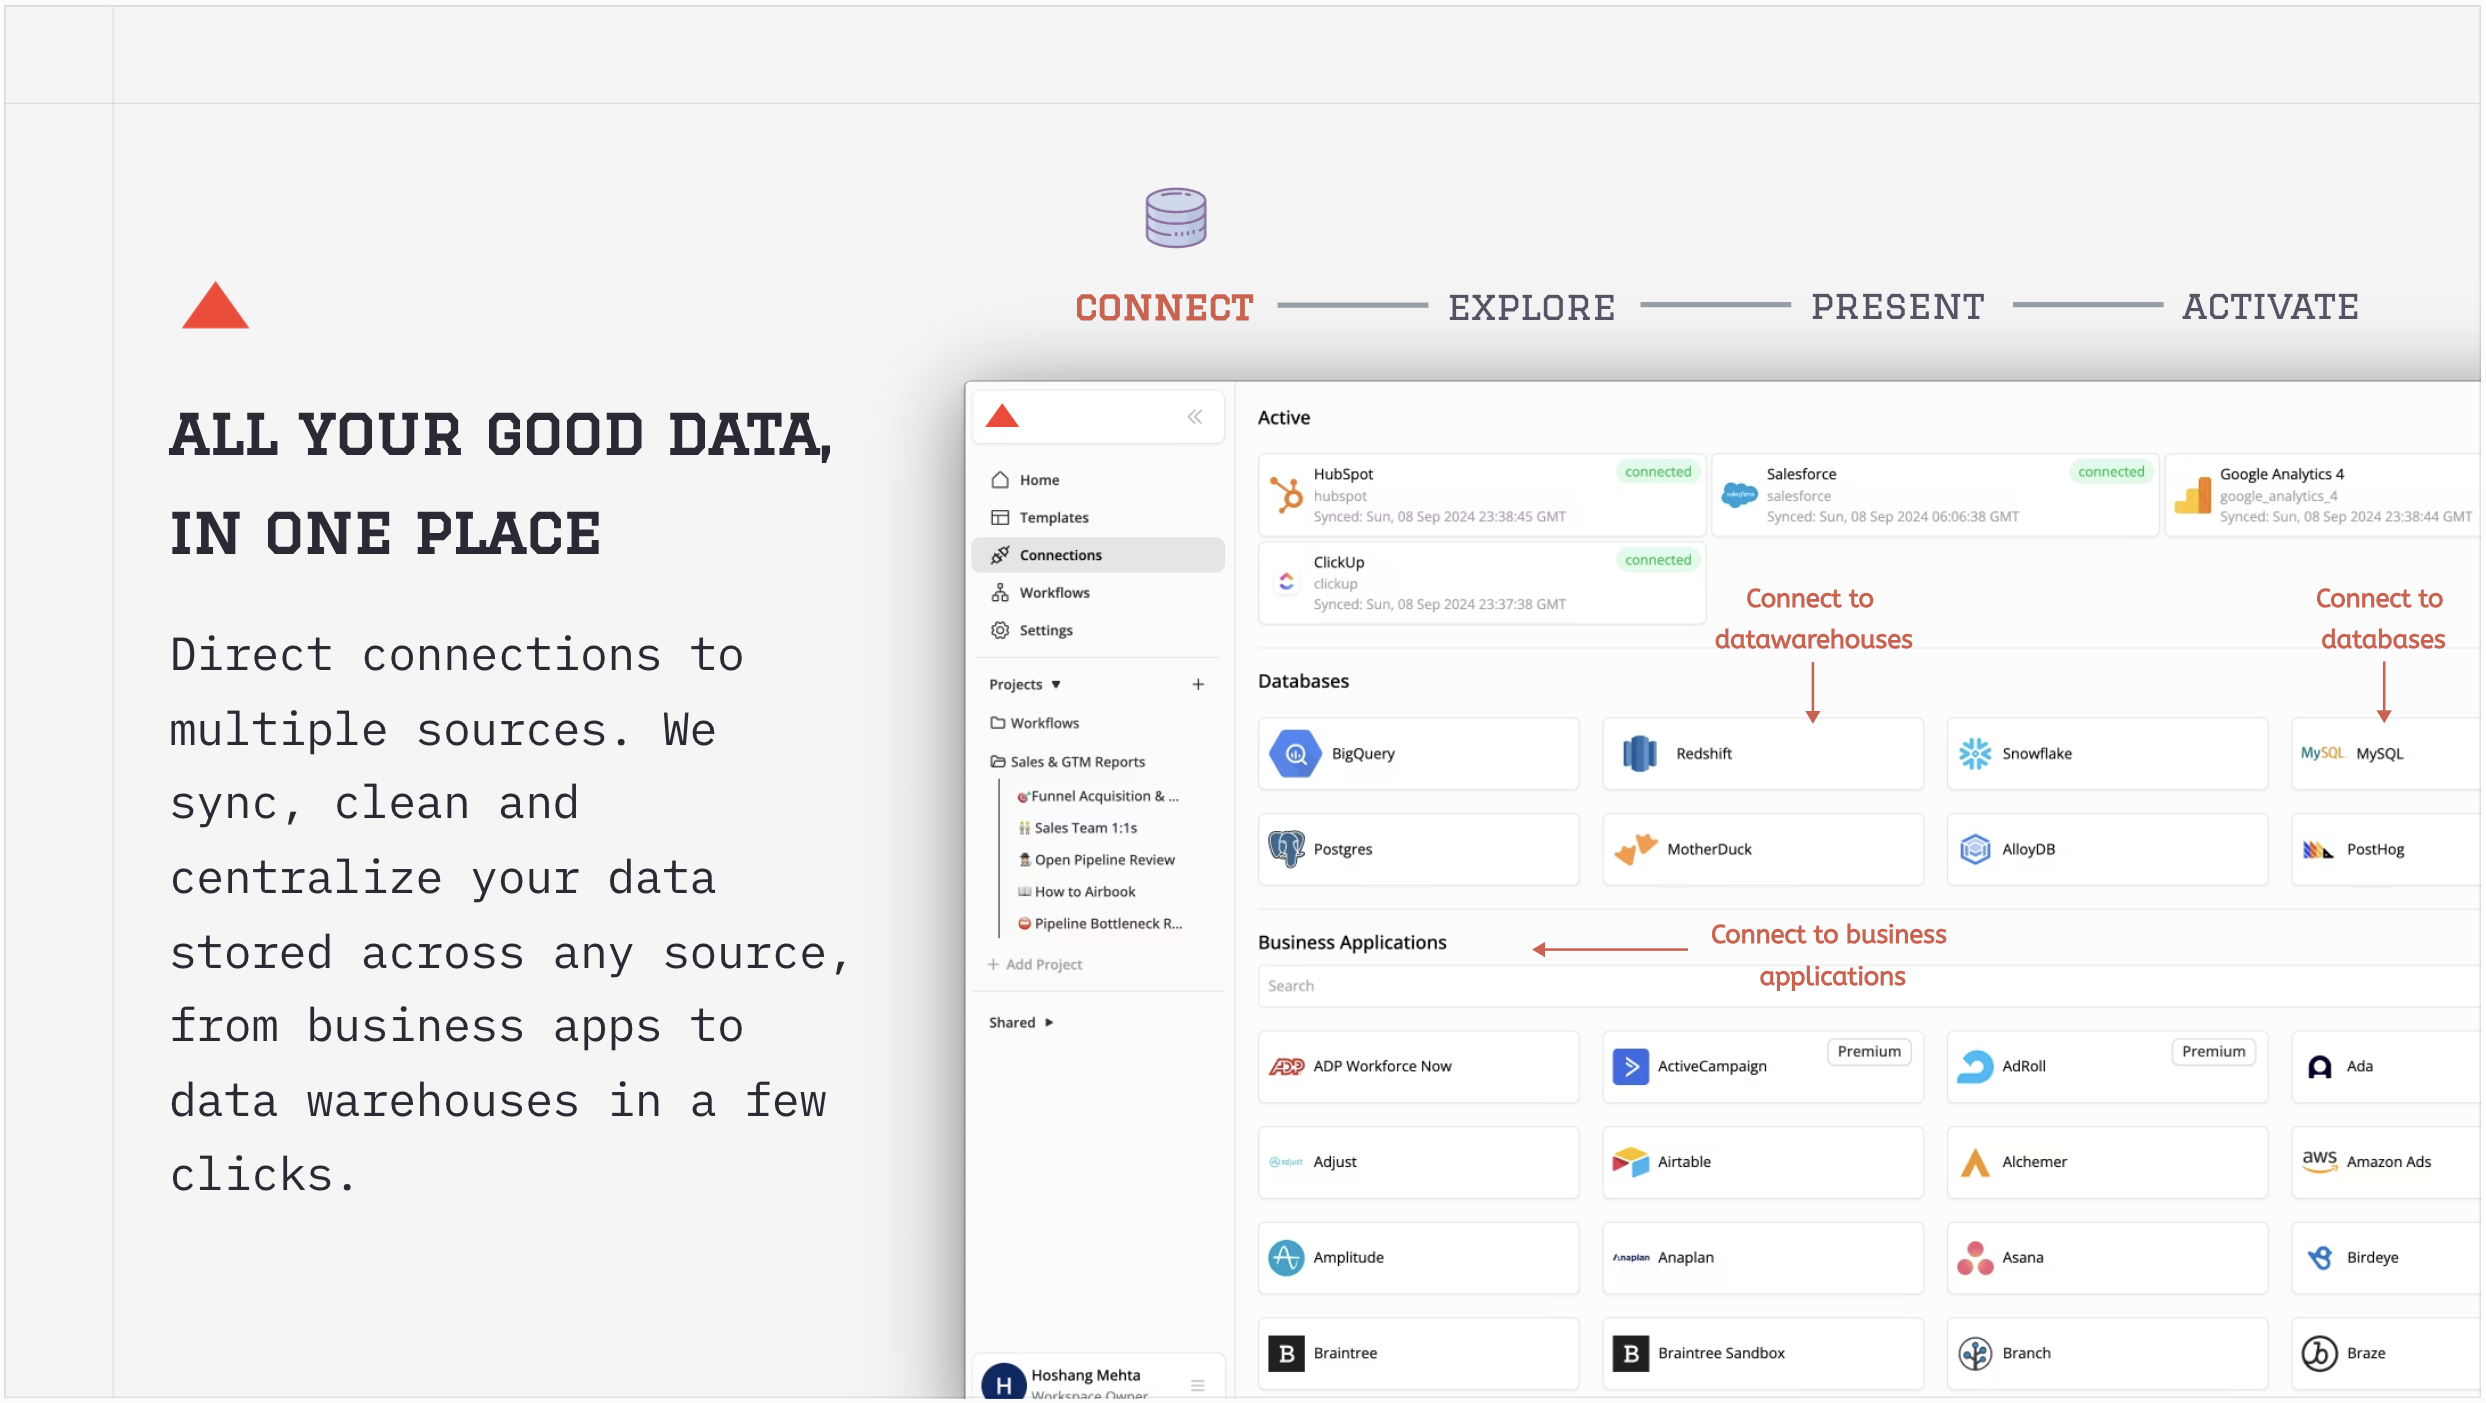Select the Workflows menu item
2486x1403 pixels.
click(1053, 592)
